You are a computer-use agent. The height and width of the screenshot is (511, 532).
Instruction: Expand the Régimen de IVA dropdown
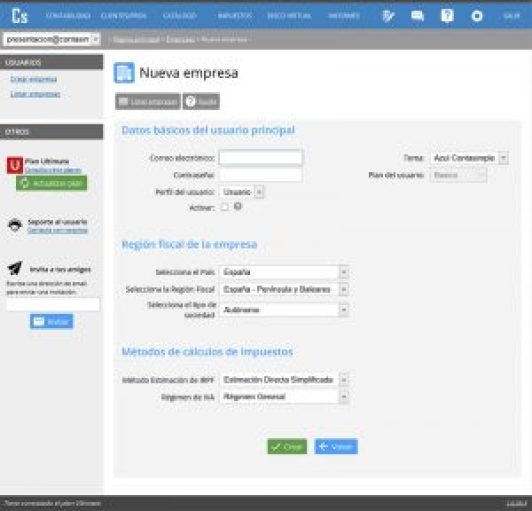pyautogui.click(x=284, y=397)
